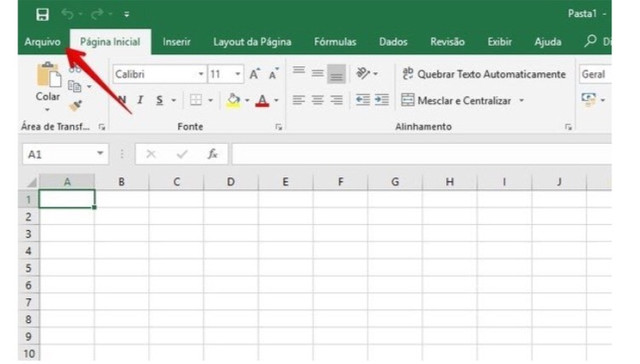The height and width of the screenshot is (364, 640).
Task: Apply the yellow fill color bucket
Action: coord(233,100)
